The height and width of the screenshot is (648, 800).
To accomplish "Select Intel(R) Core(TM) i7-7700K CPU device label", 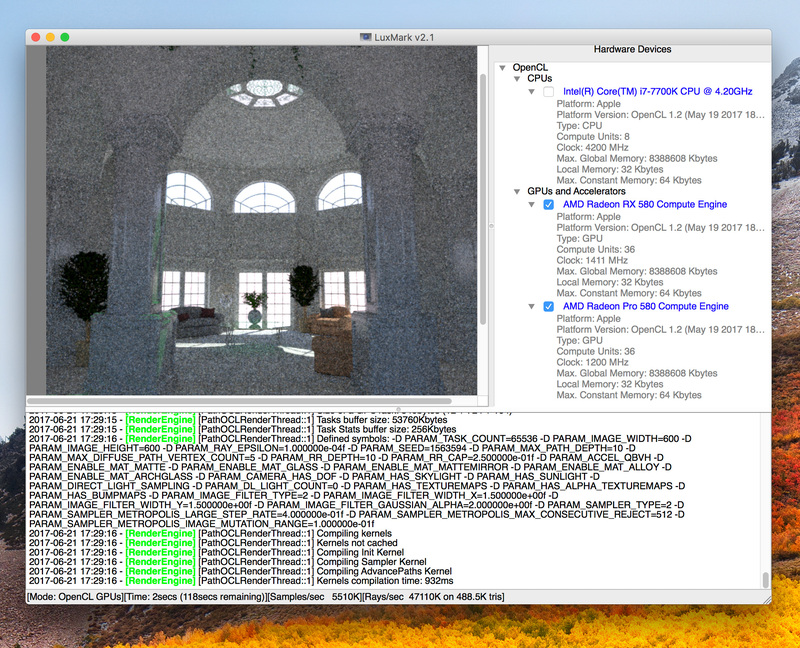I will click(x=658, y=91).
